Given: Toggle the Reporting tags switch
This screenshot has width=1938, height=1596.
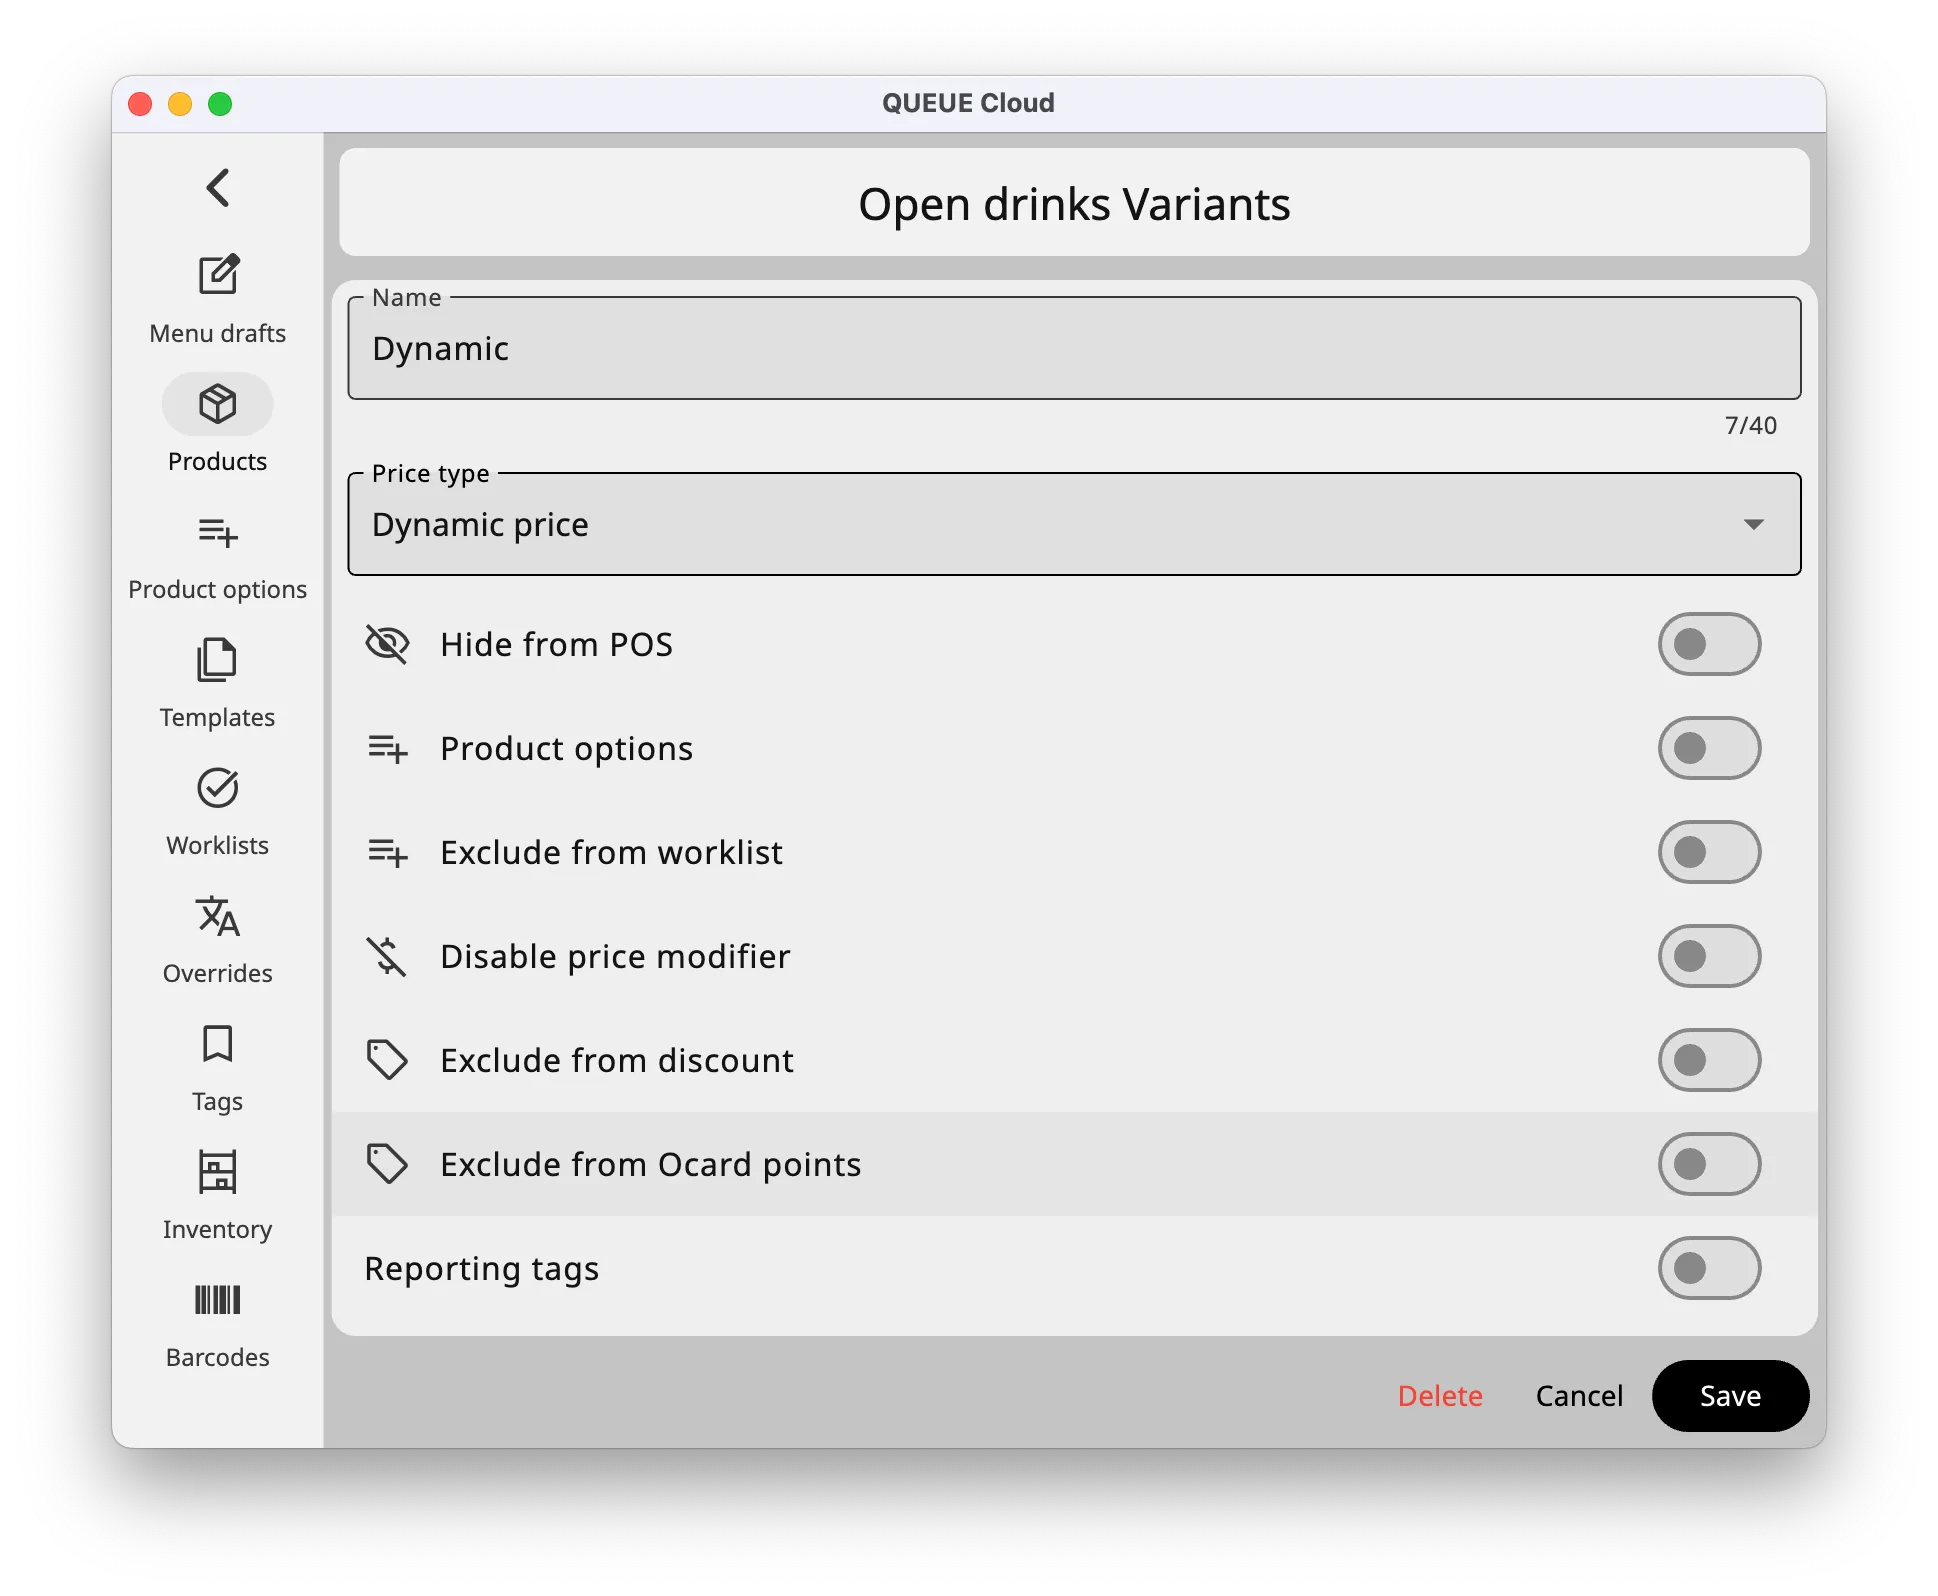Looking at the screenshot, I should tap(1708, 1268).
